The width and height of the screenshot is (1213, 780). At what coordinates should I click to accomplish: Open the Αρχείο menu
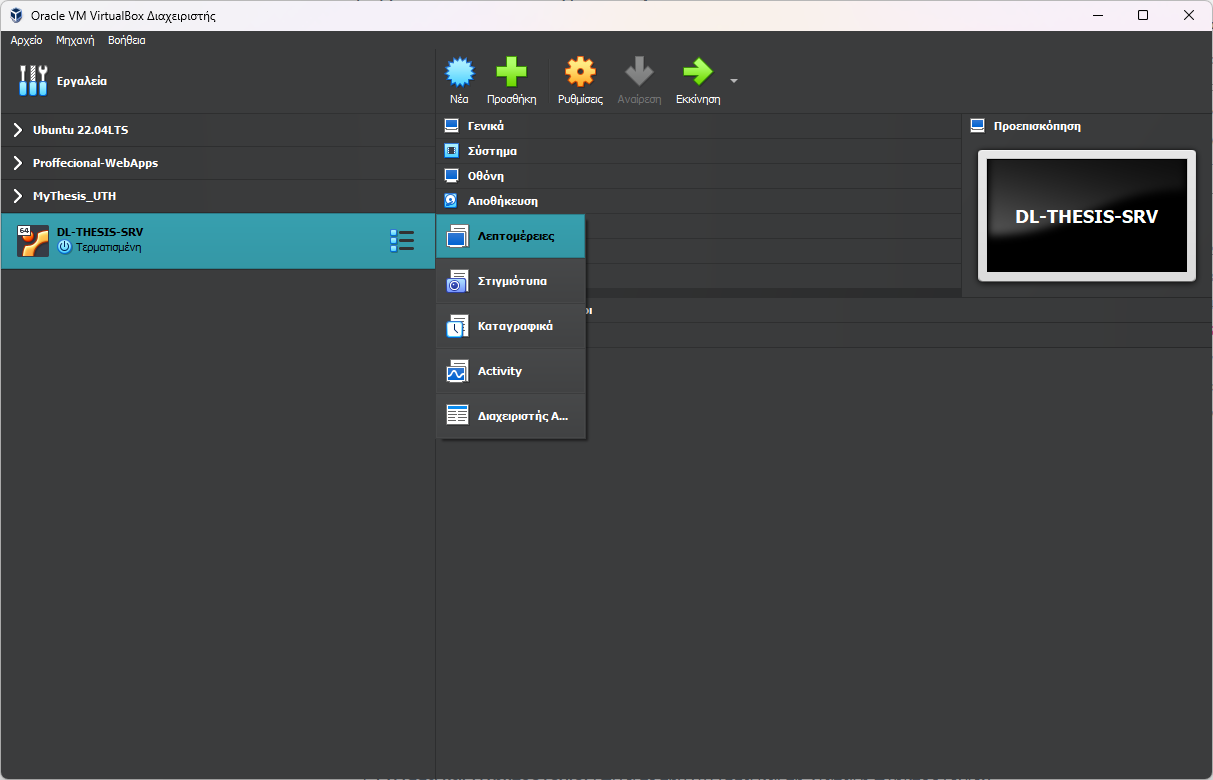tap(27, 41)
